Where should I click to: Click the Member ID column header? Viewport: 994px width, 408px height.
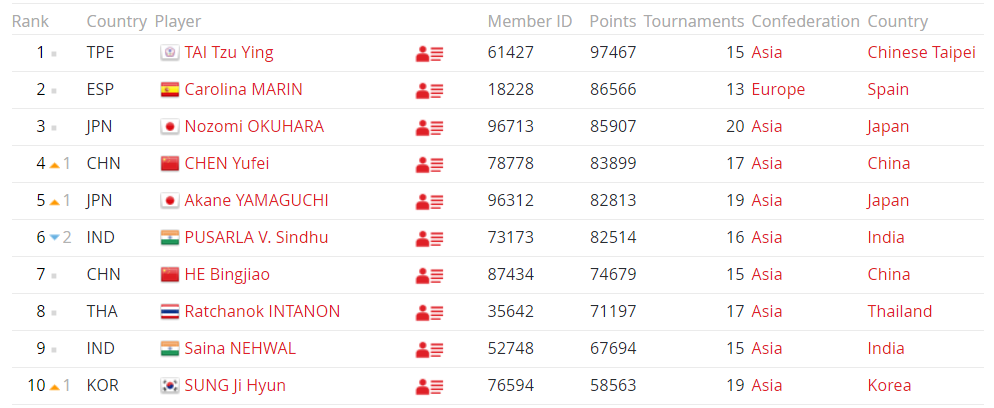pos(530,21)
